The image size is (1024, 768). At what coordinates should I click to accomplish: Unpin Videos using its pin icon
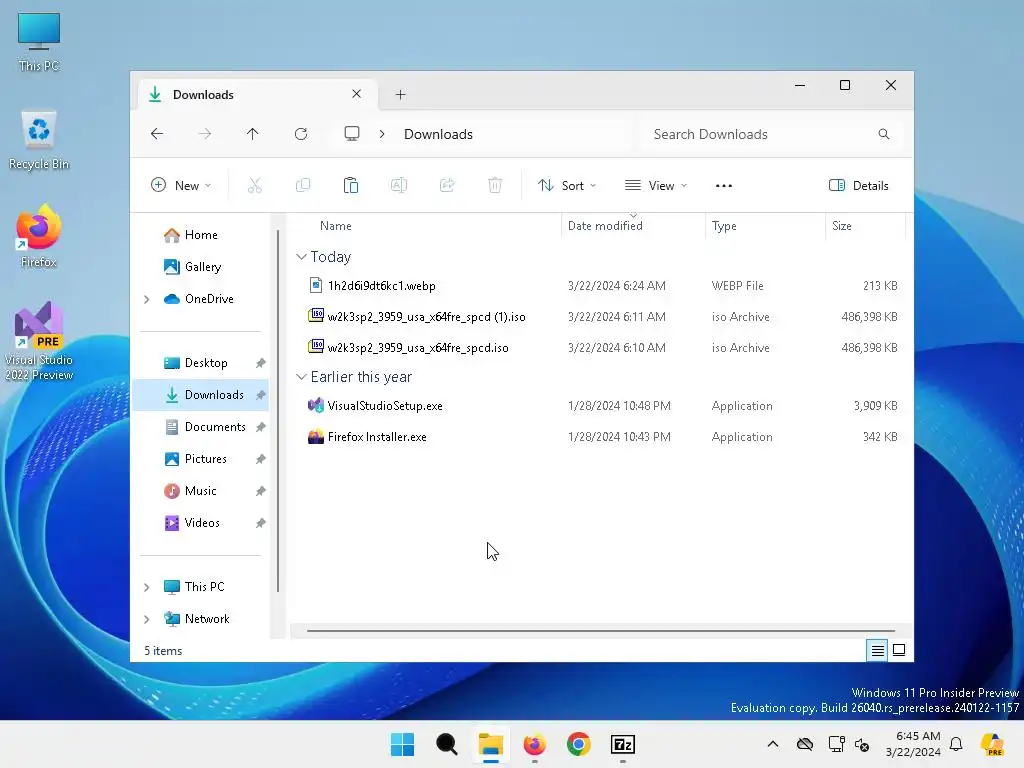(x=261, y=523)
